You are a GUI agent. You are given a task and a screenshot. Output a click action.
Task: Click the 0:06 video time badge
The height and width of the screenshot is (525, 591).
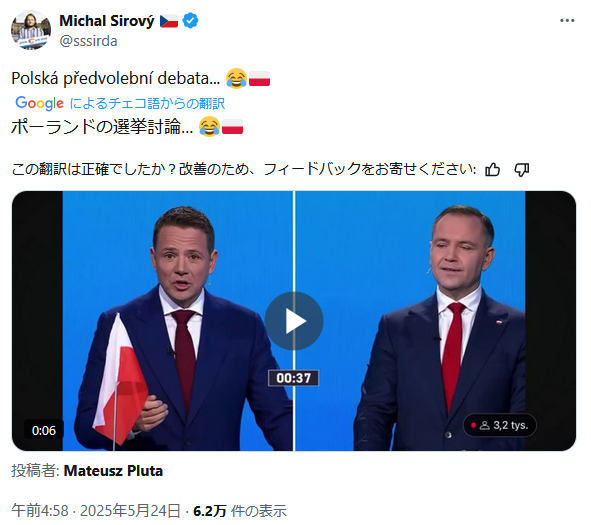44,430
